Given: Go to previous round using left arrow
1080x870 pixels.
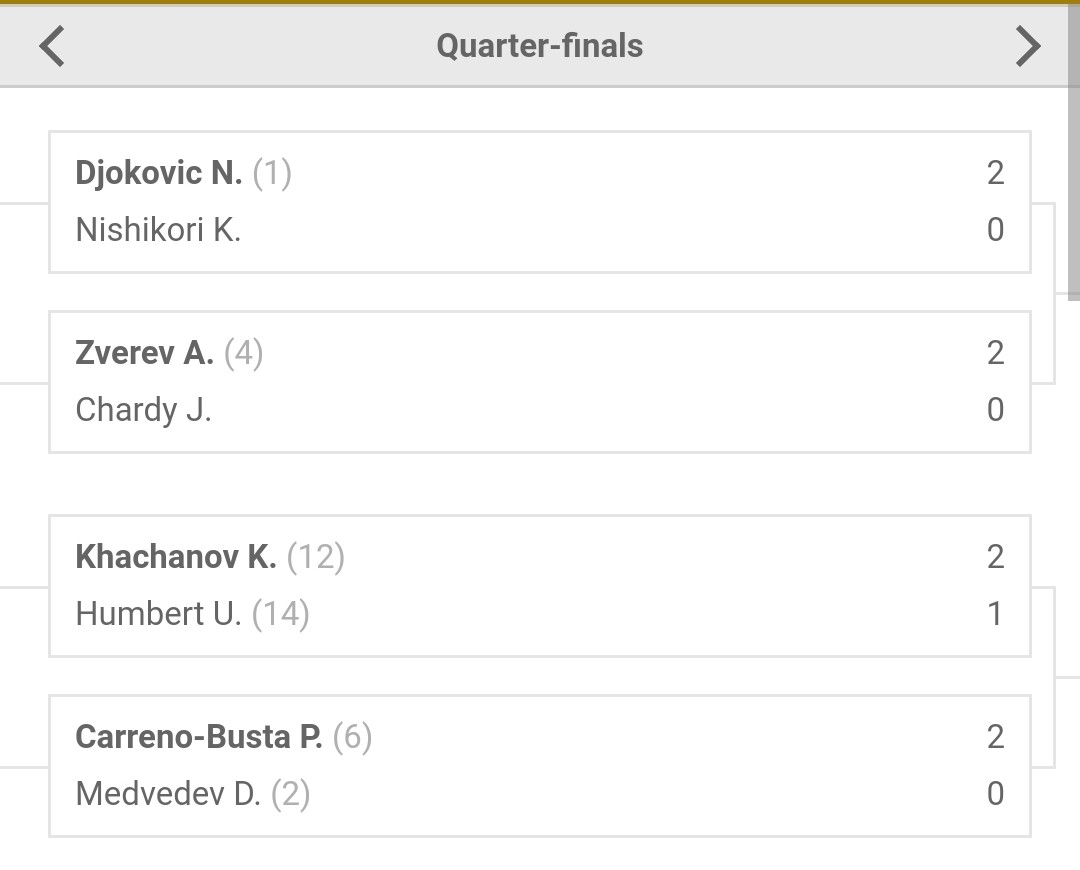Looking at the screenshot, I should click(x=52, y=46).
